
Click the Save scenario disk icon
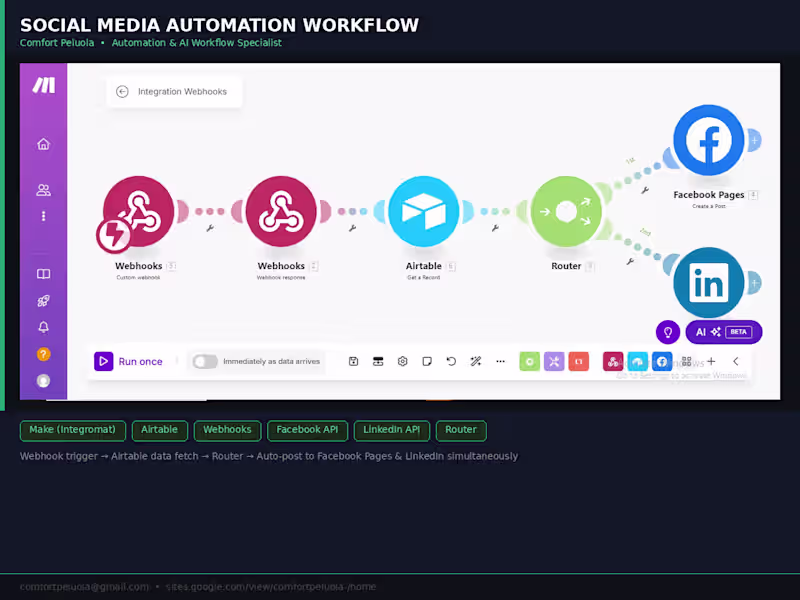pos(353,361)
